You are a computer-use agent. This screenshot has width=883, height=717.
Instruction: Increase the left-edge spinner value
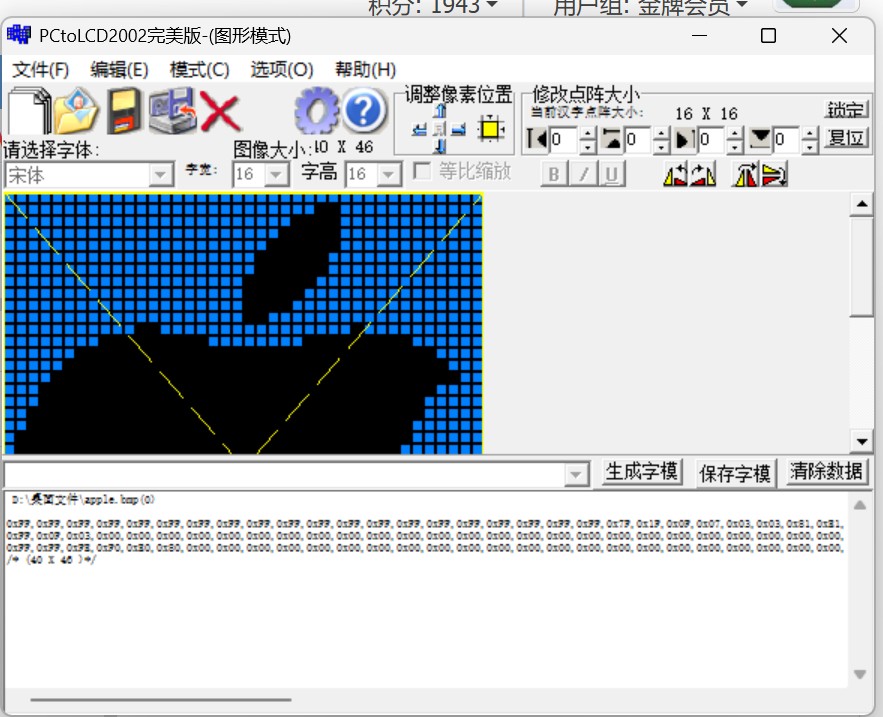click(x=587, y=133)
